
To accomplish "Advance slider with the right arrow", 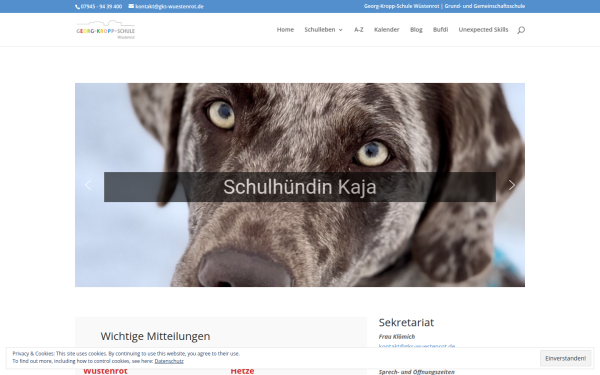I will coord(512,185).
